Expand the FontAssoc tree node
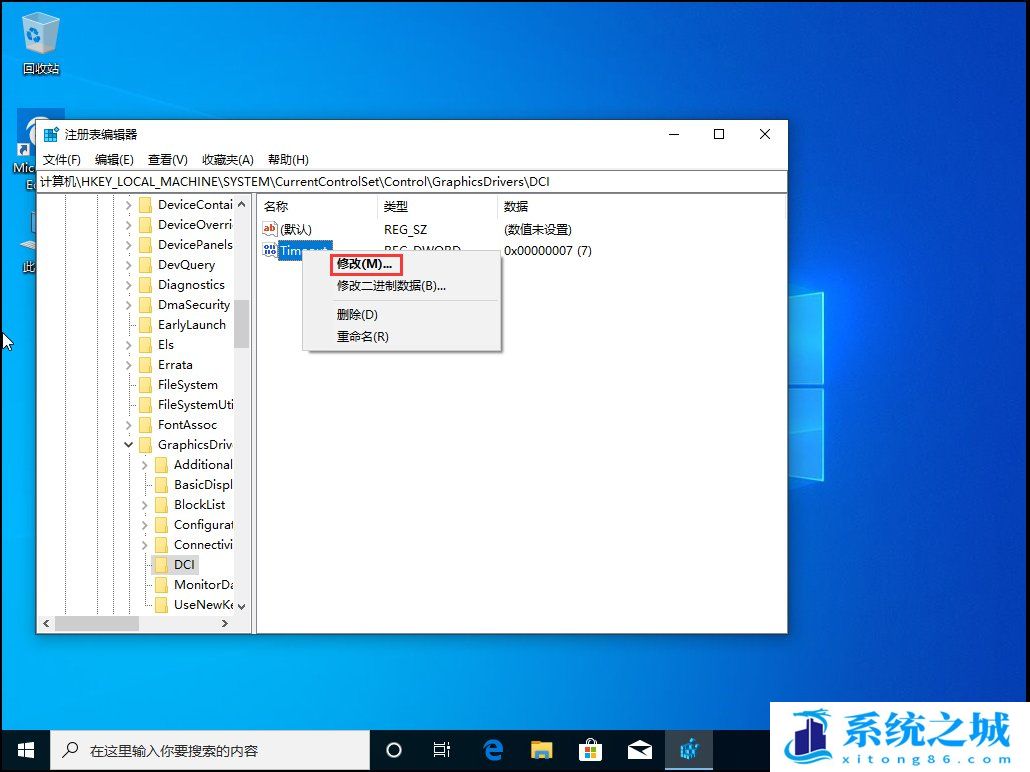Image resolution: width=1030 pixels, height=772 pixels. tap(129, 425)
